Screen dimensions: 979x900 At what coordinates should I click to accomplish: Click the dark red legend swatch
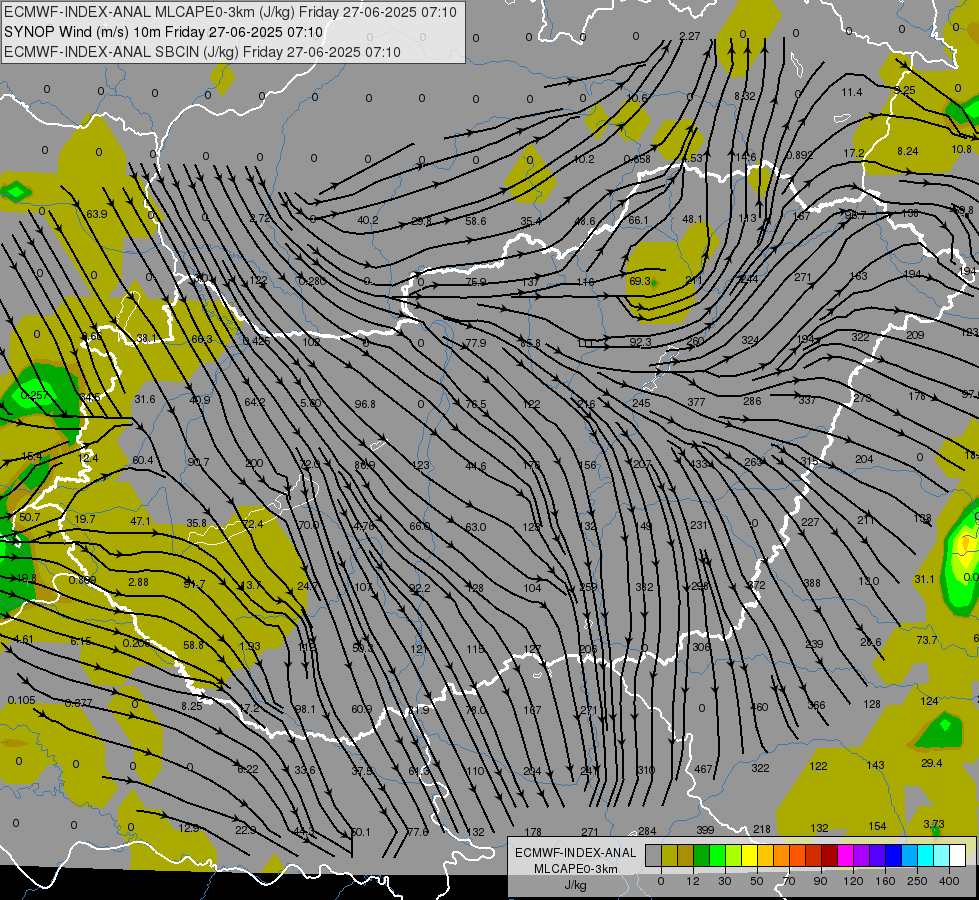coord(829,856)
